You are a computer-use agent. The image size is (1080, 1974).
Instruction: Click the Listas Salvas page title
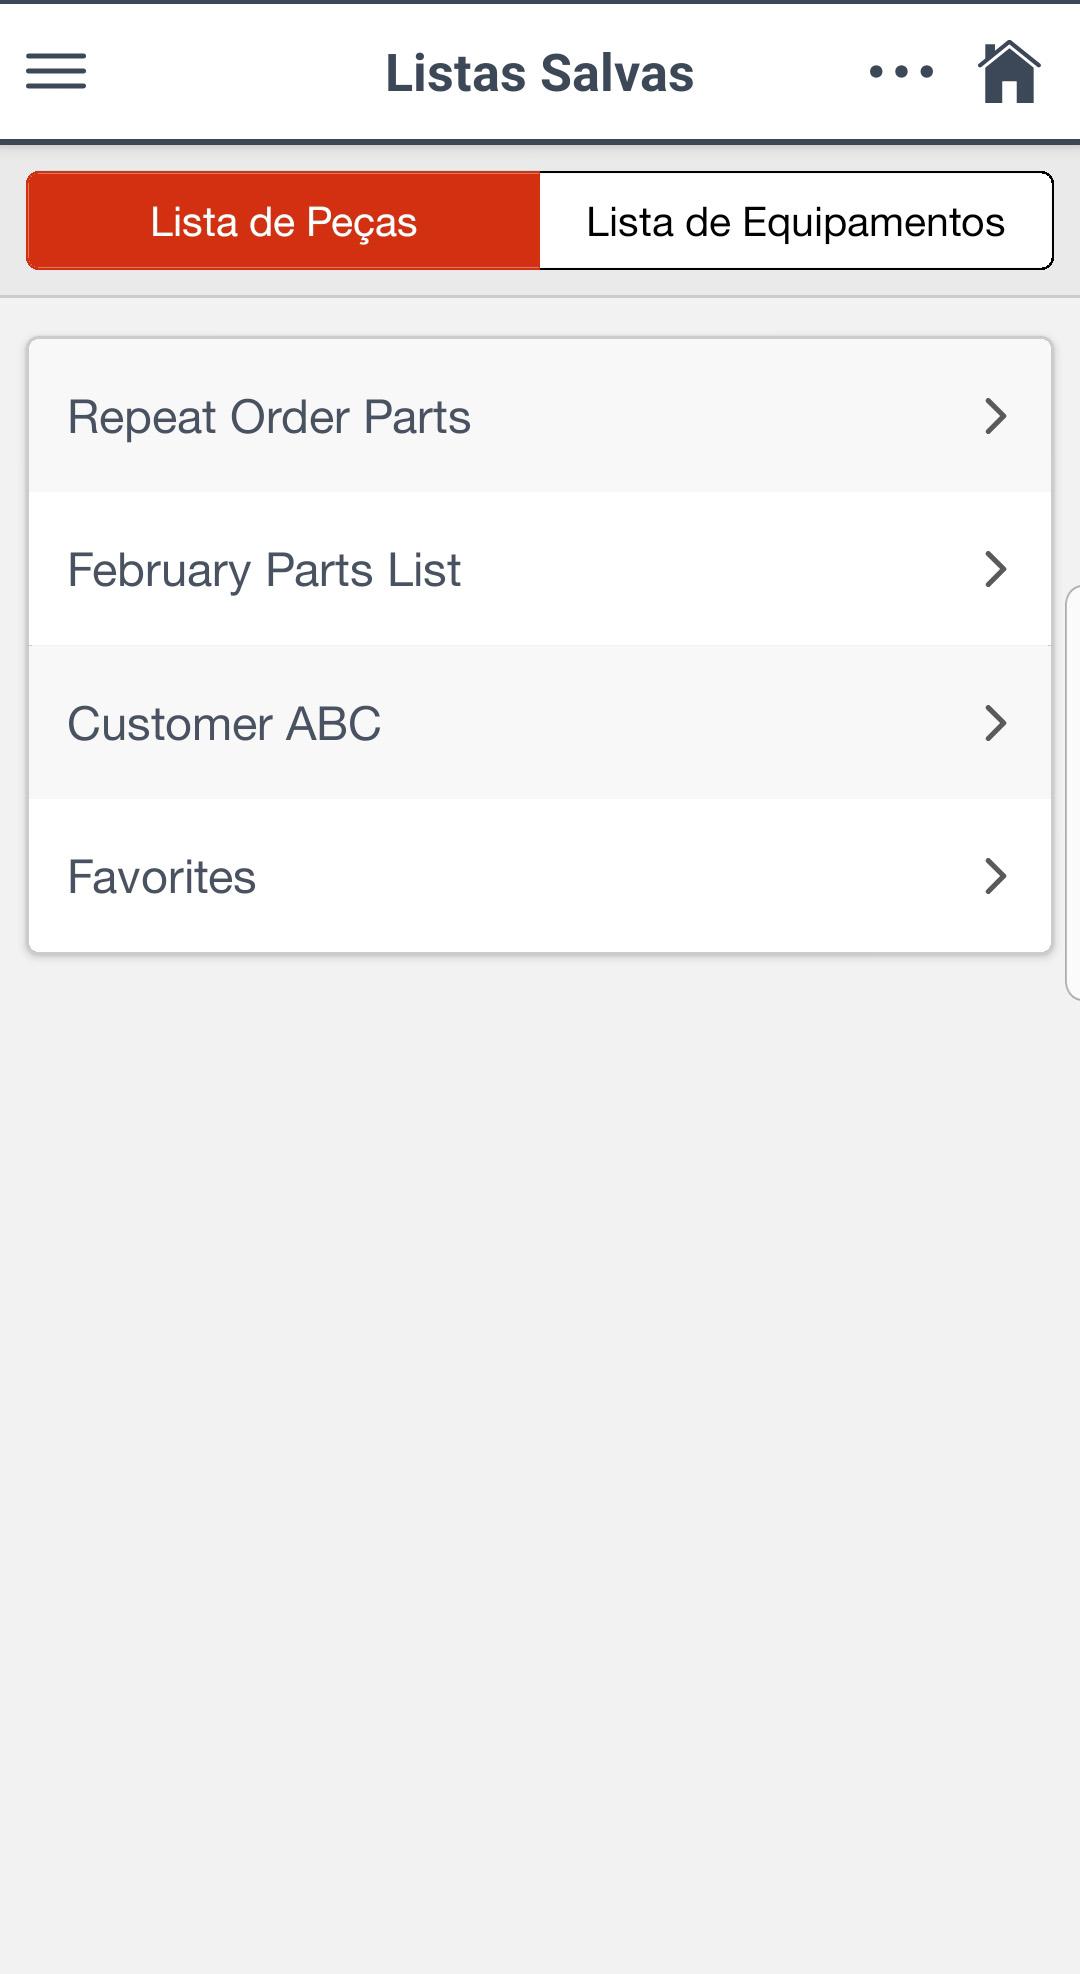(540, 73)
